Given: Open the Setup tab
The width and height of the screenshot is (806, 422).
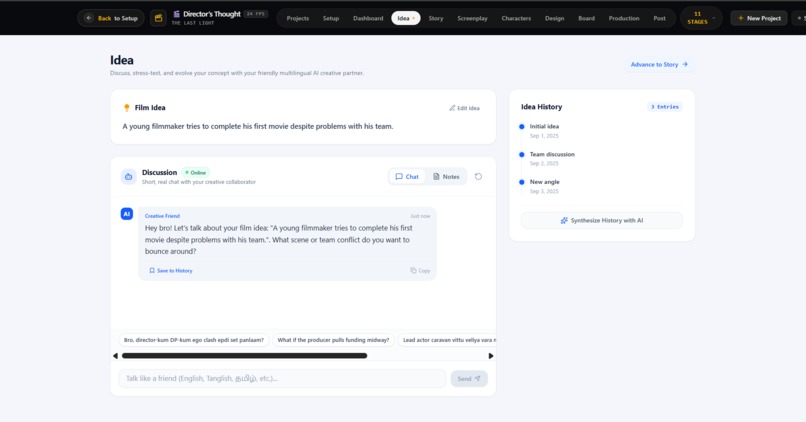Looking at the screenshot, I should tap(331, 18).
